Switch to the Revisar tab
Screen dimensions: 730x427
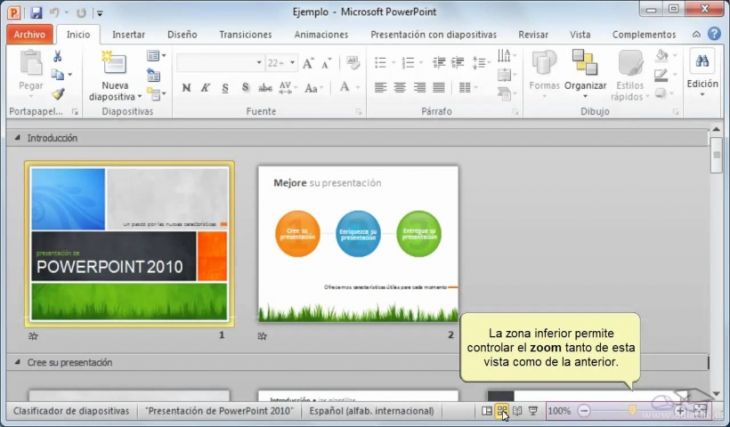533,34
